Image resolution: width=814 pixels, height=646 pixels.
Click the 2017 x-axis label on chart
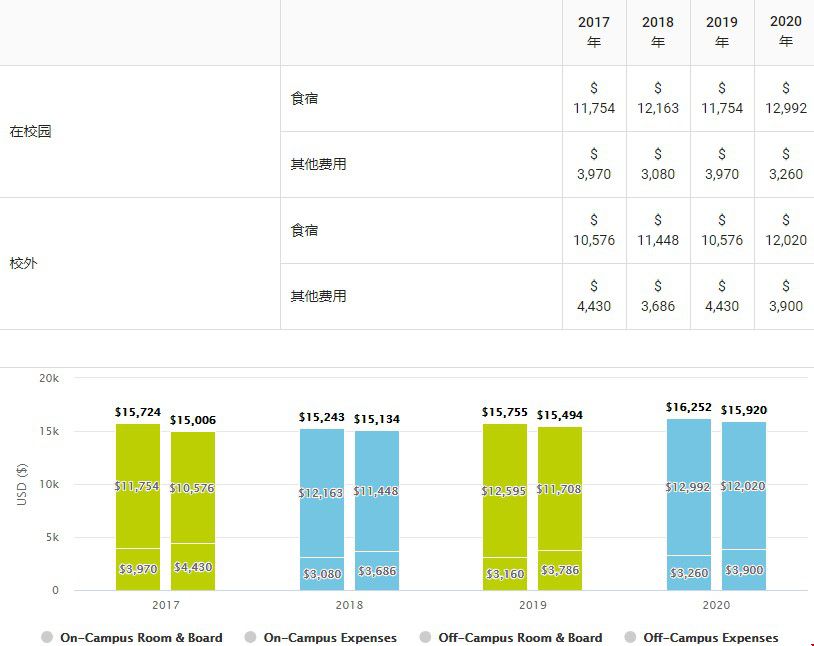pyautogui.click(x=166, y=604)
